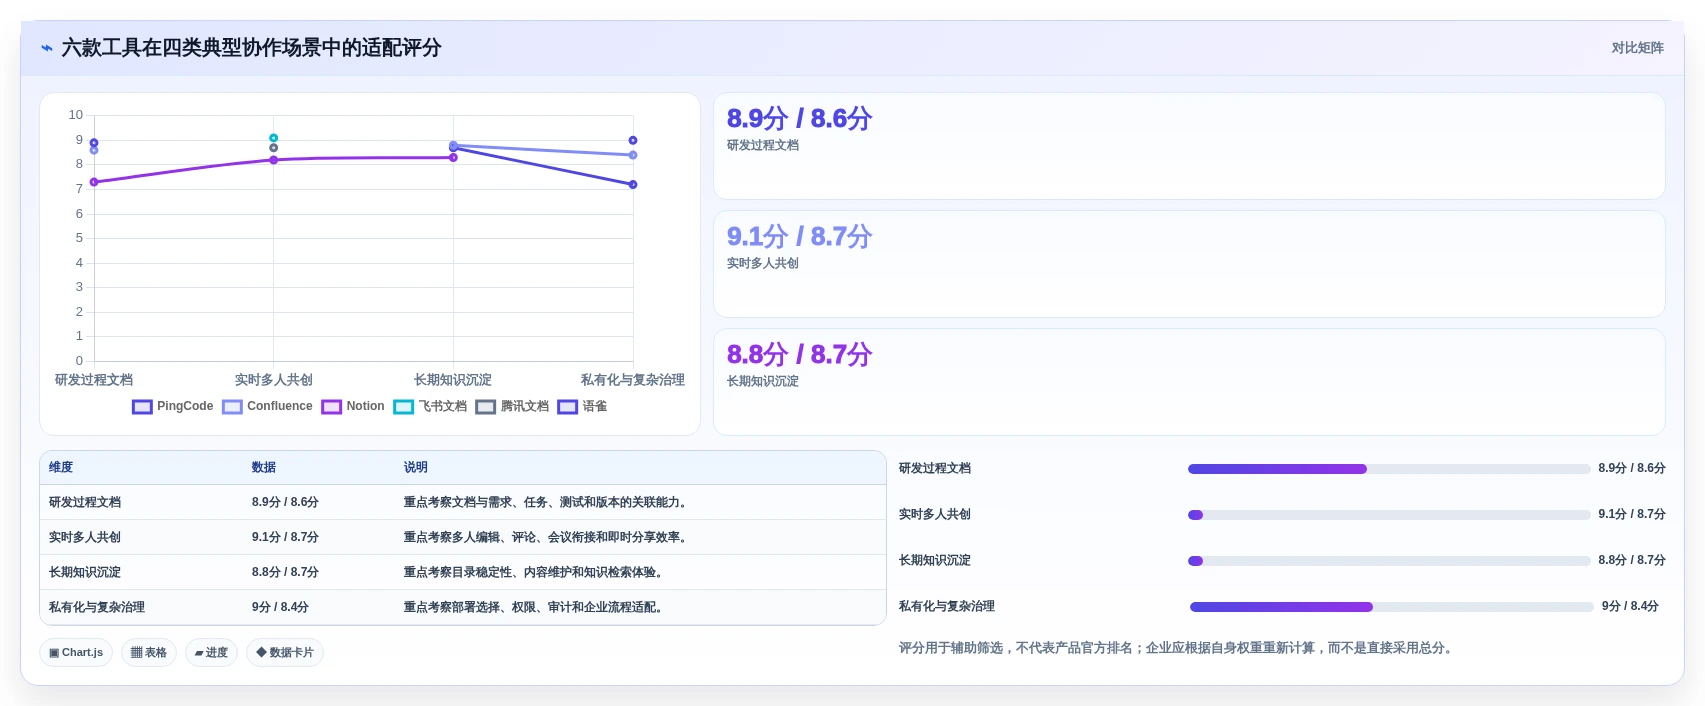Toggle the PingCode legend swatch
The image size is (1705, 706).
point(142,407)
